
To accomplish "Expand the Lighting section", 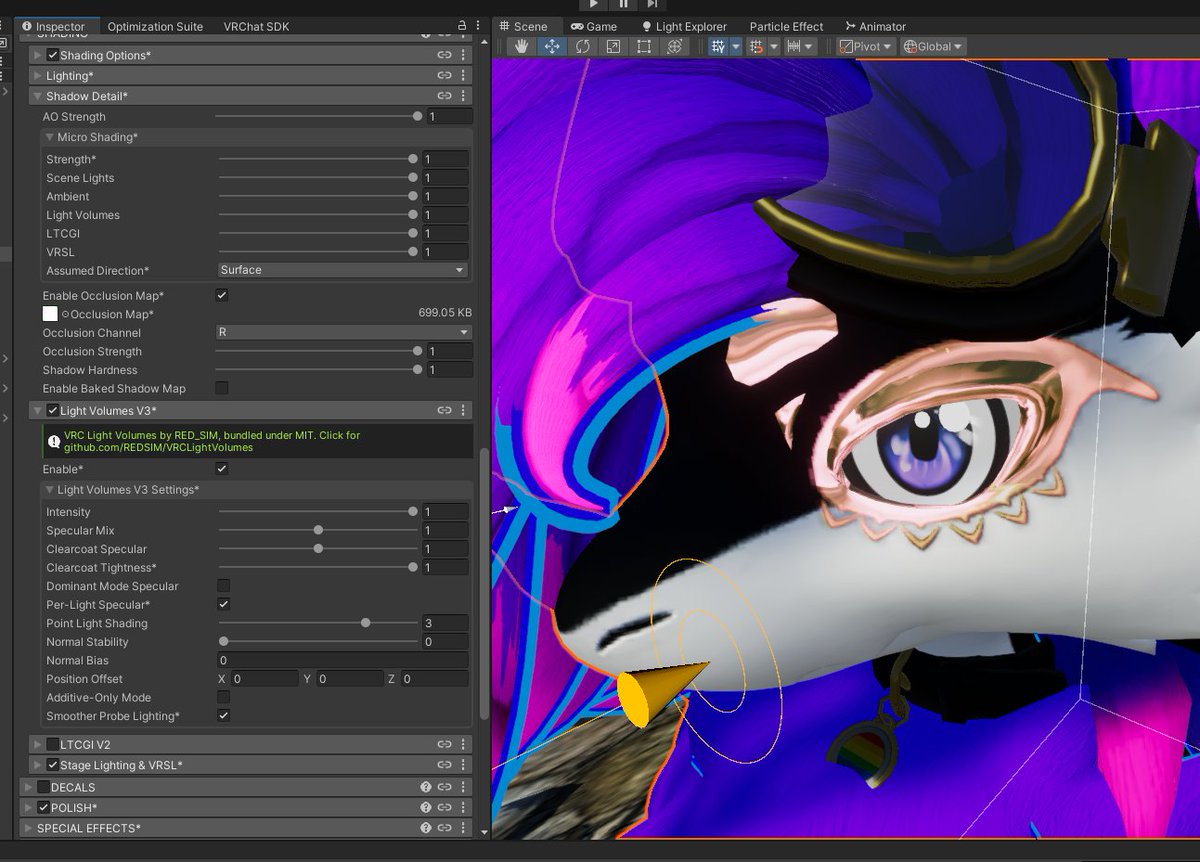I will coord(38,76).
